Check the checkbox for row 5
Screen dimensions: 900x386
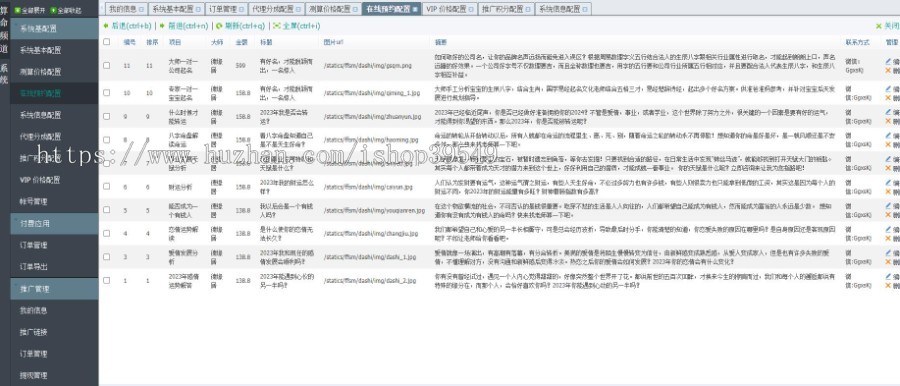pyautogui.click(x=106, y=210)
